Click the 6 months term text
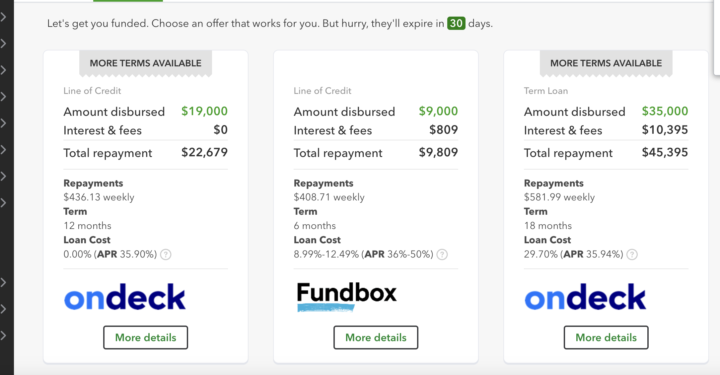The width and height of the screenshot is (720, 375). click(315, 226)
